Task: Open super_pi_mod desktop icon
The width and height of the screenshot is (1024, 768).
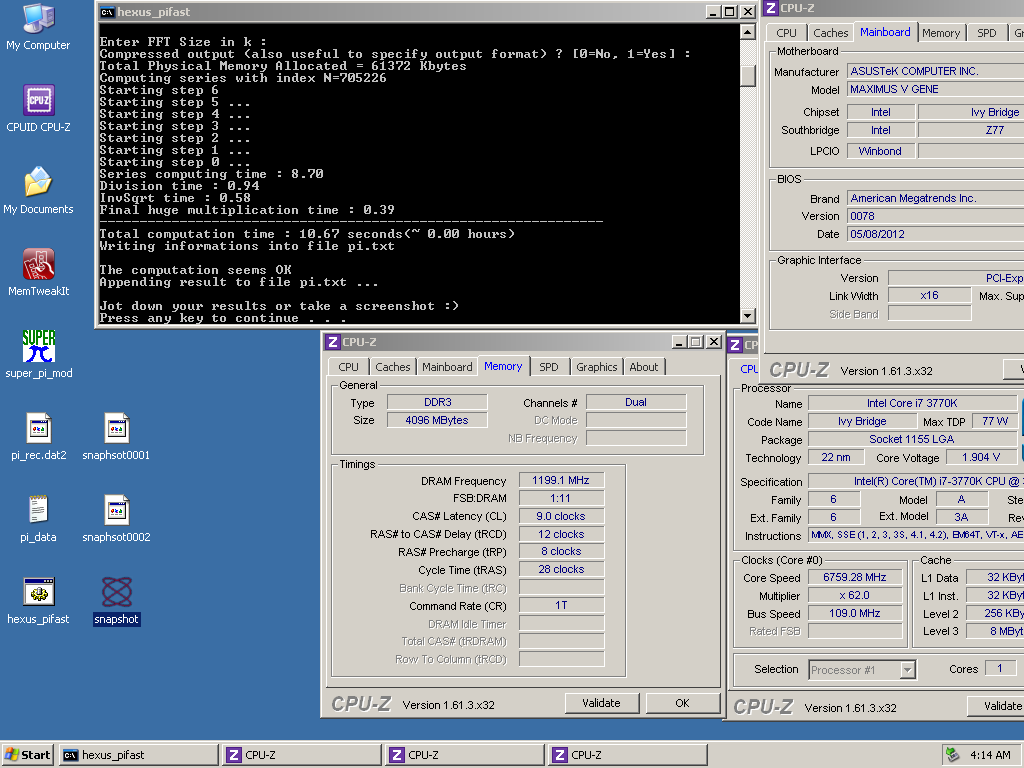Action: click(x=38, y=348)
